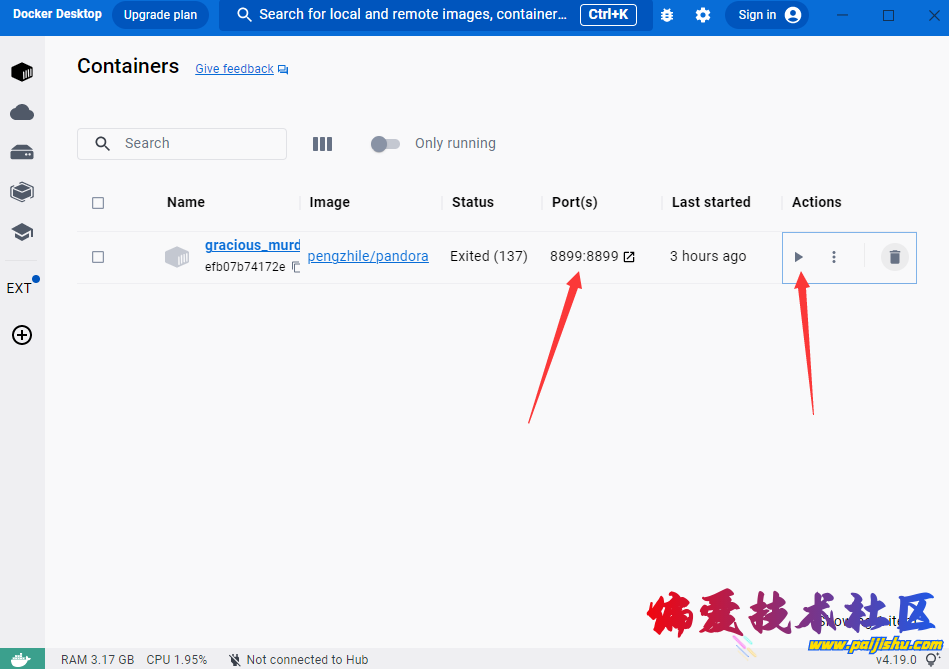Screen dimensions: 949x669
Task: Open Settings gear icon in header
Action: [703, 15]
